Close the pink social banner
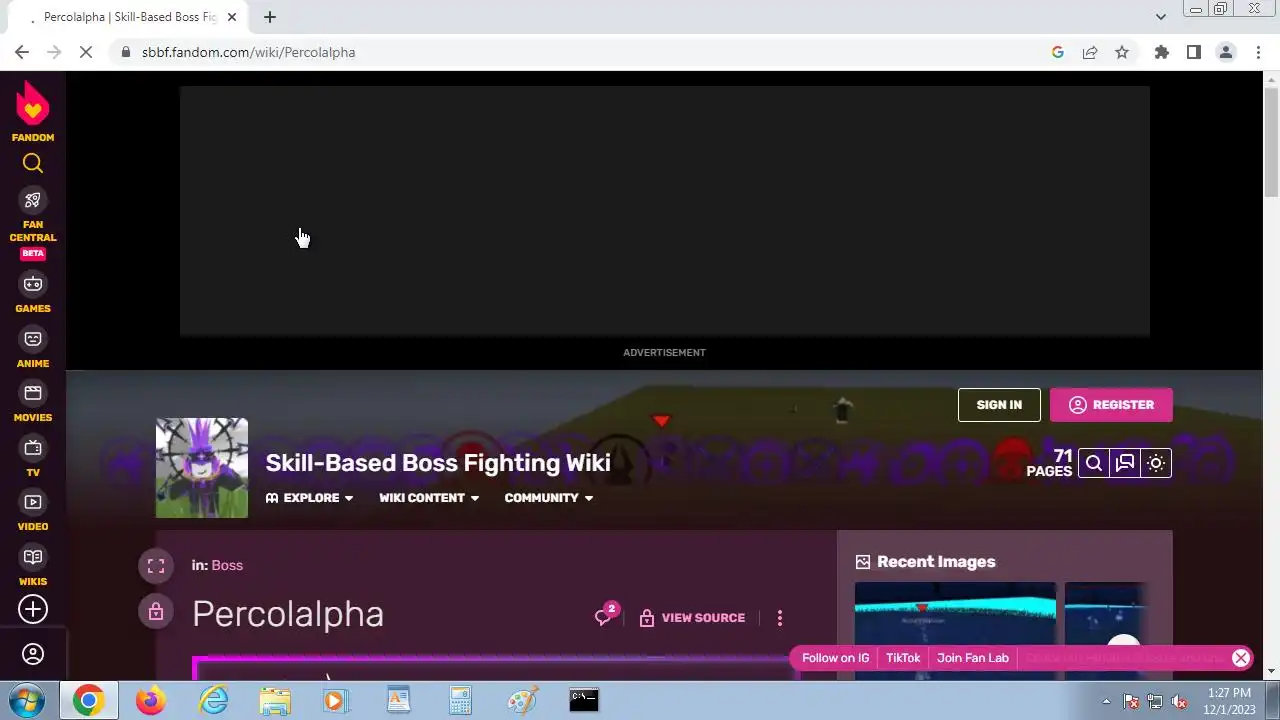1280x720 pixels. pos(1241,657)
